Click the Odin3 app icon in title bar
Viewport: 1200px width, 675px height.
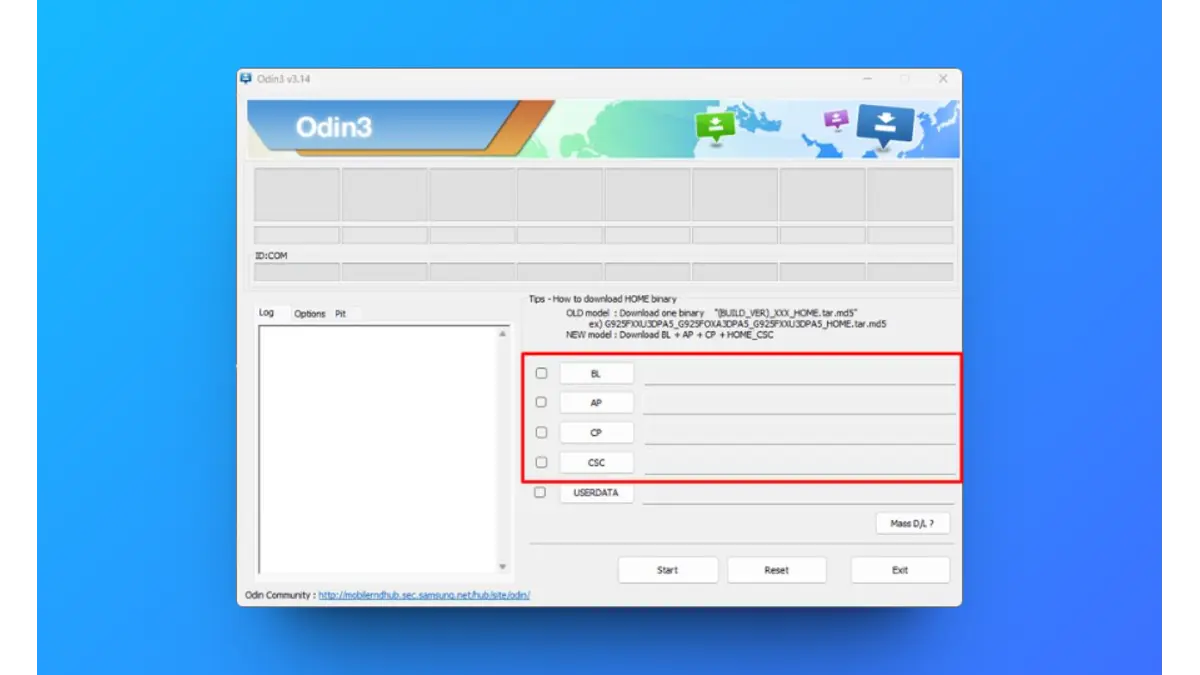click(x=246, y=79)
